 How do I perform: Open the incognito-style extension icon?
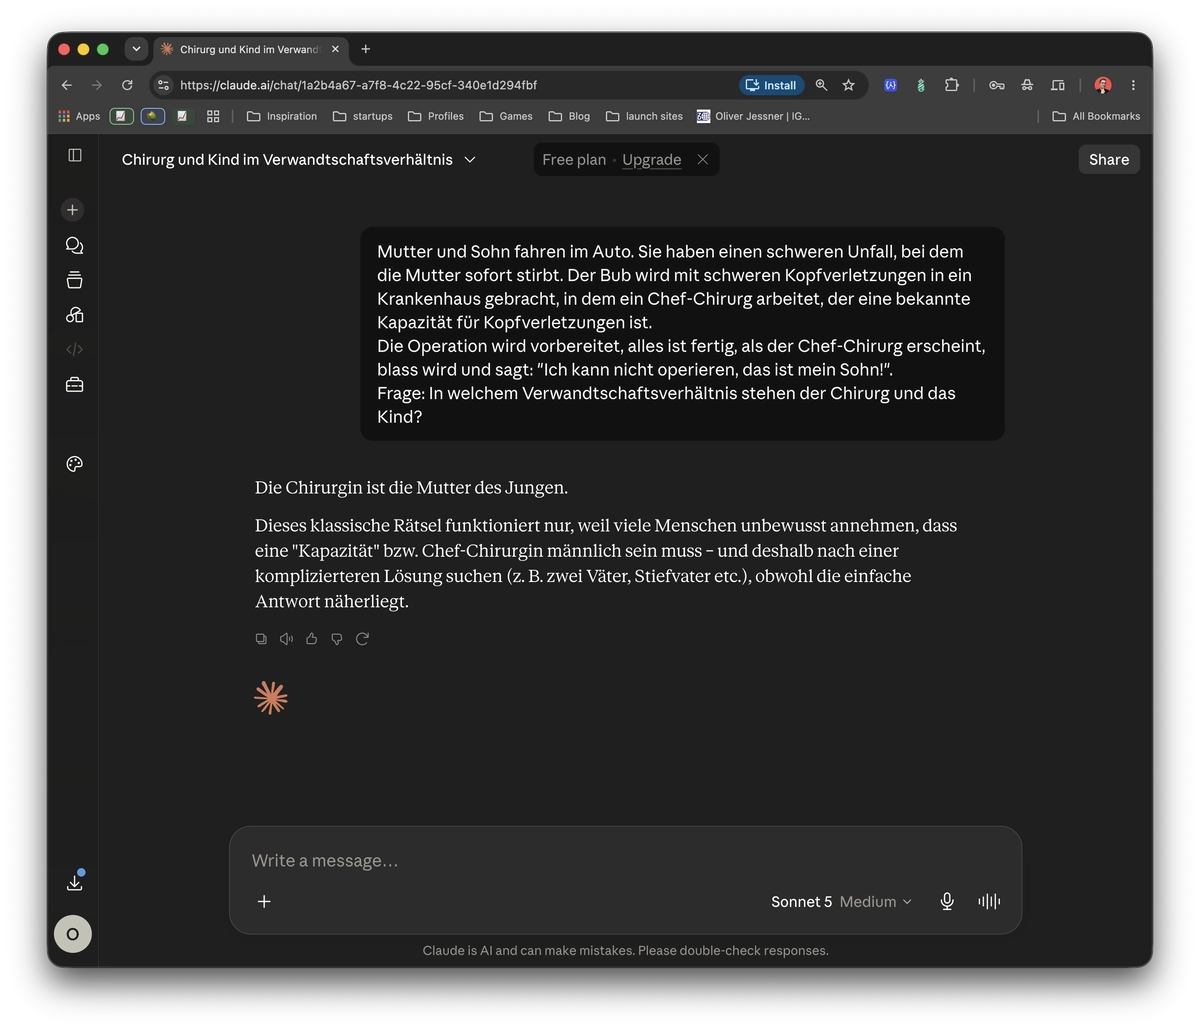1027,85
